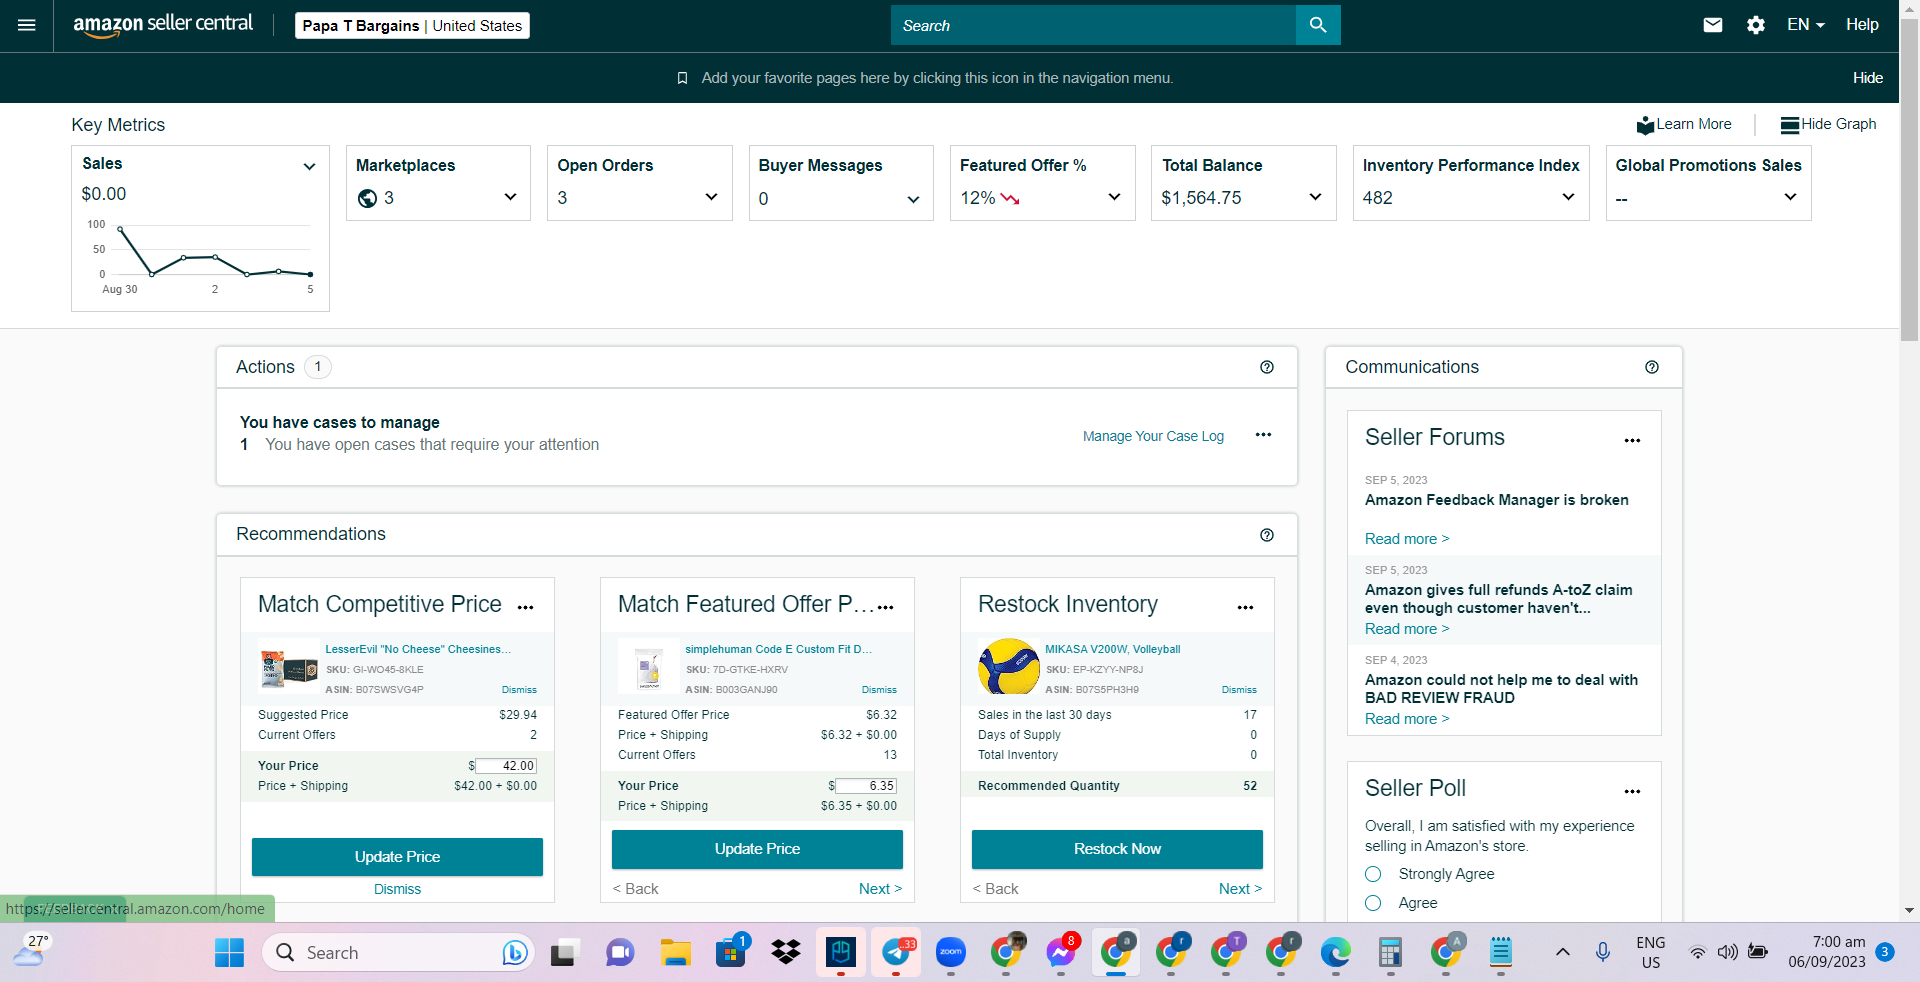The width and height of the screenshot is (1920, 982).
Task: Click the Learn More book icon
Action: [1645, 125]
